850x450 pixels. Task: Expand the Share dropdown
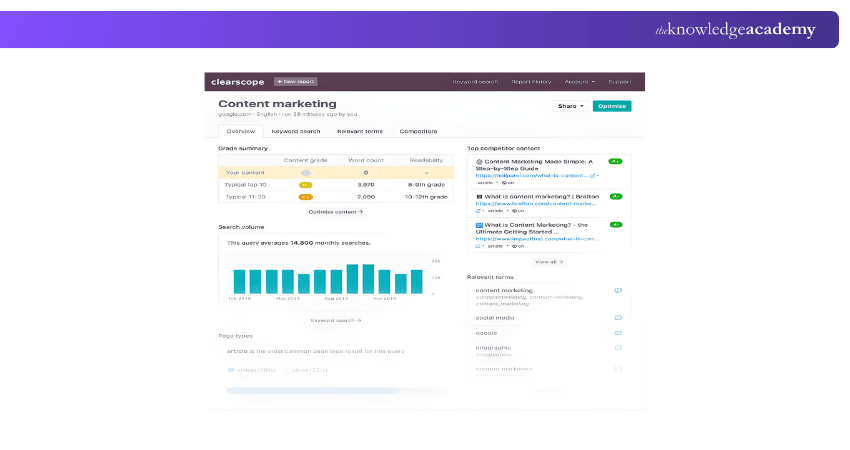pos(570,106)
